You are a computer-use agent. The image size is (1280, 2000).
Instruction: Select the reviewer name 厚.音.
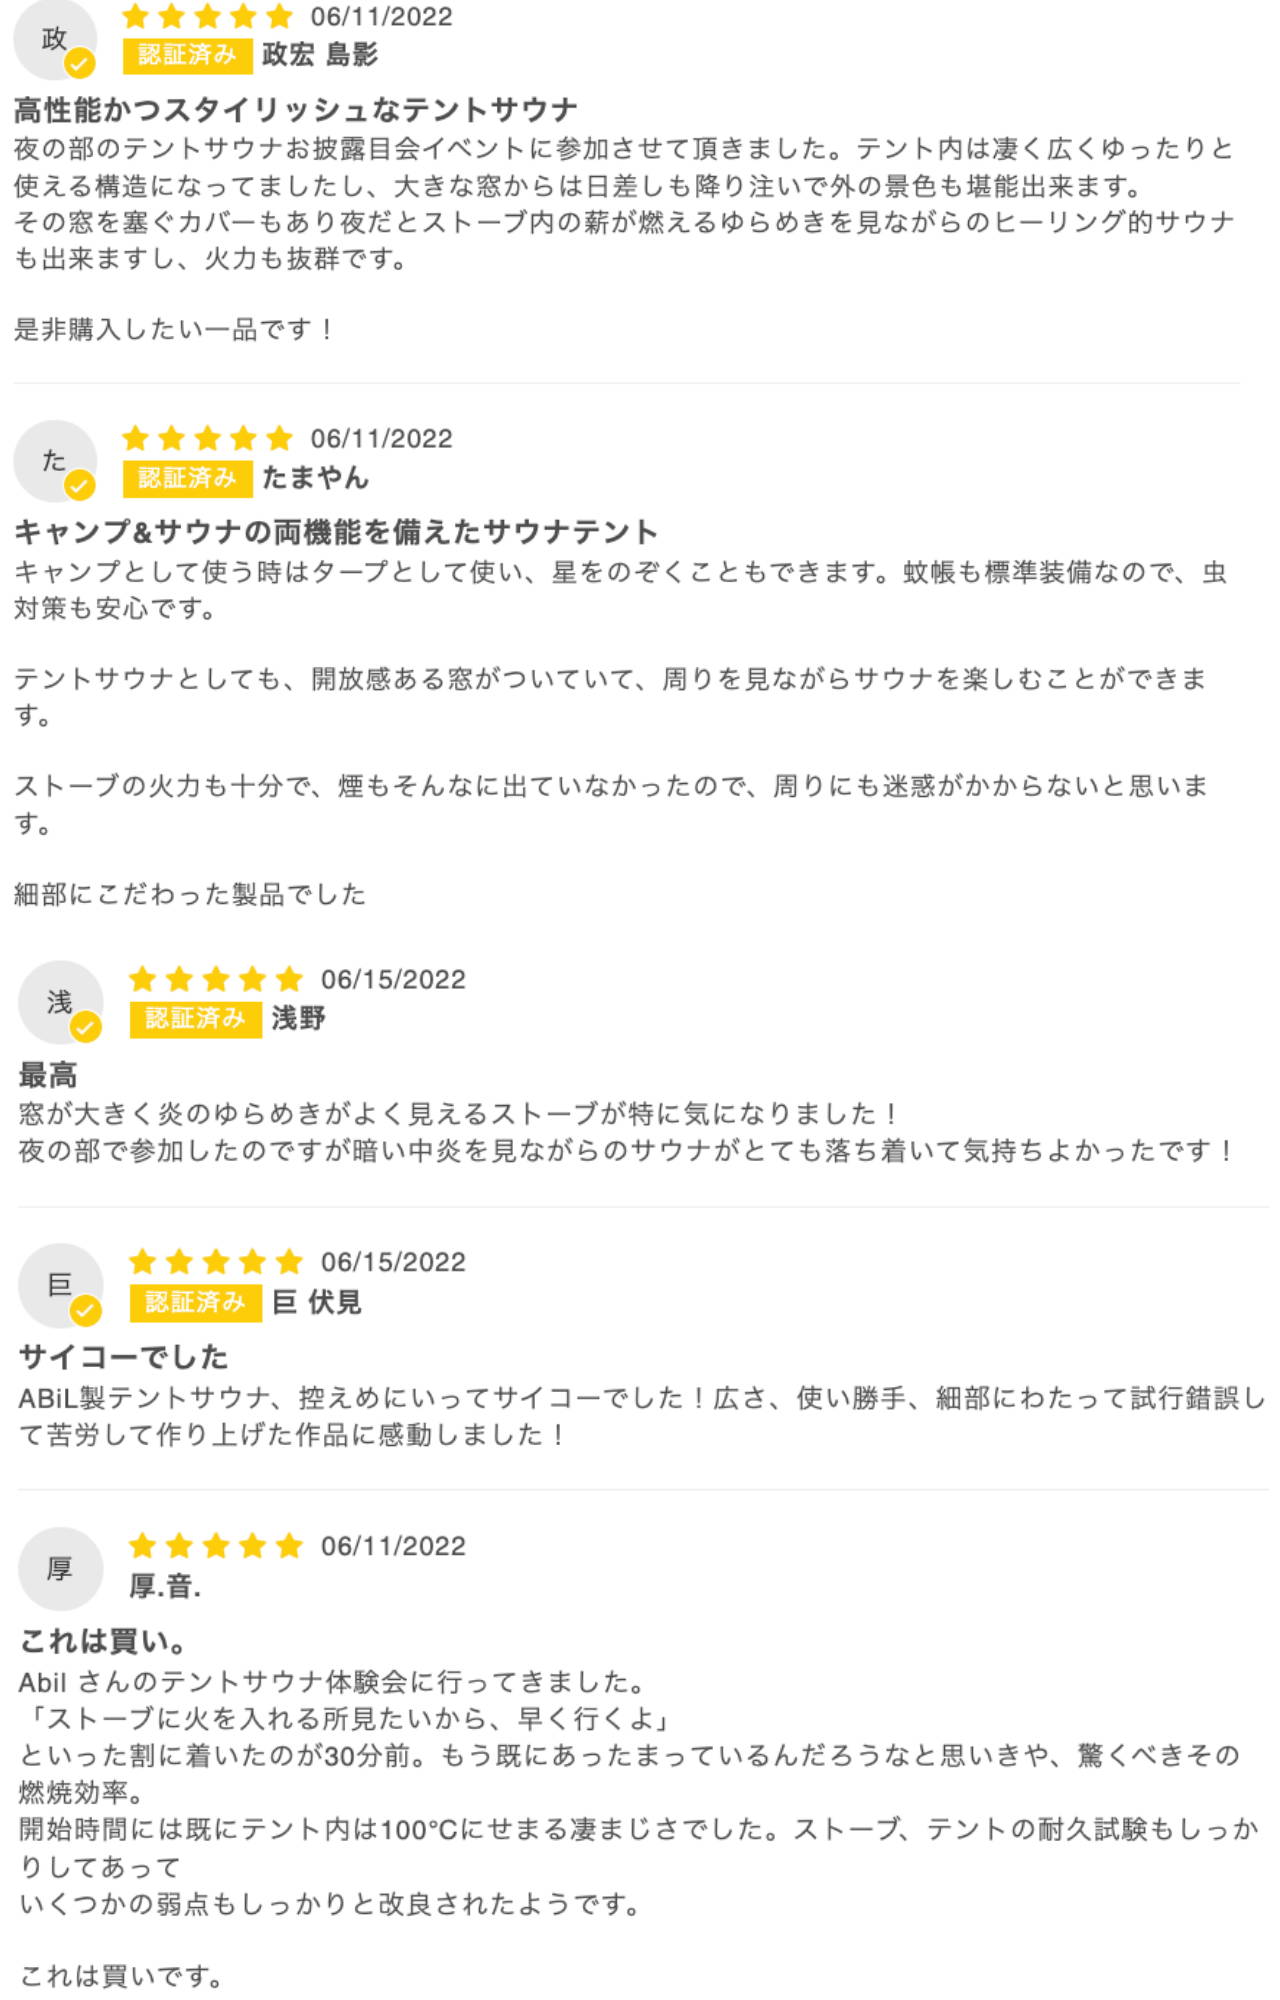[x=165, y=1586]
